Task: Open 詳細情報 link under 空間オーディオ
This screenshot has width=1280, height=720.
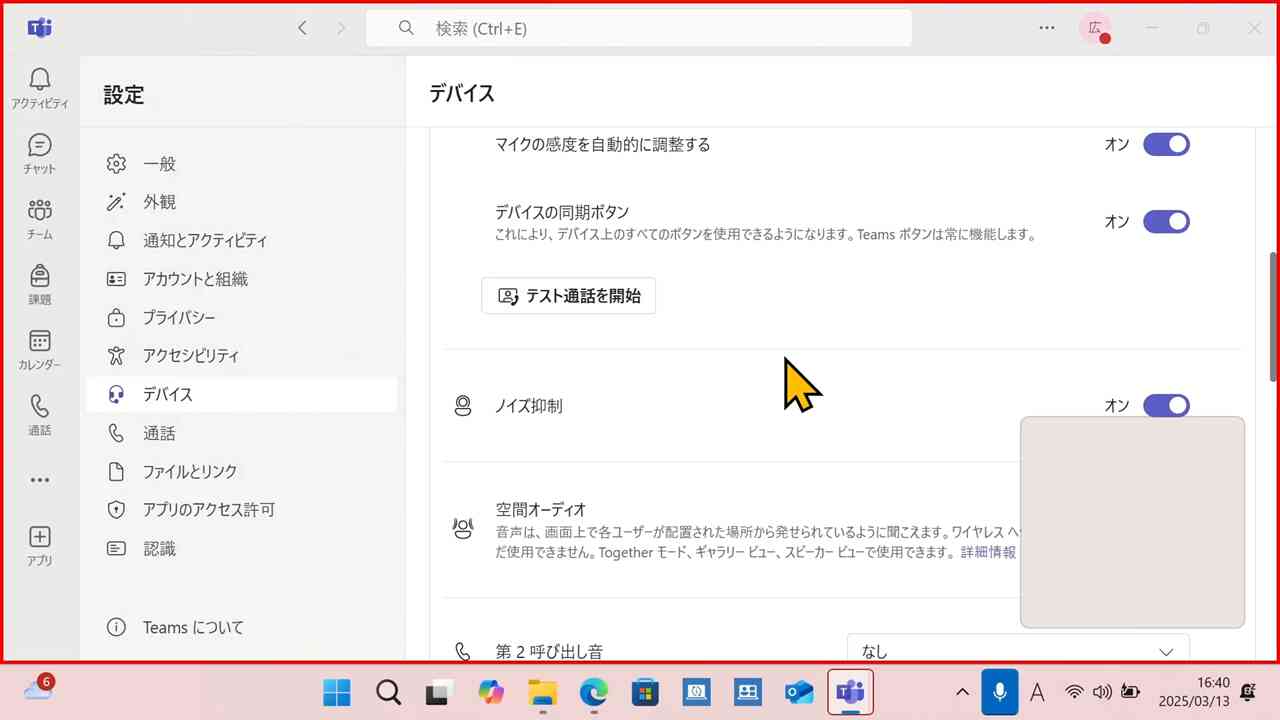Action: click(x=988, y=551)
